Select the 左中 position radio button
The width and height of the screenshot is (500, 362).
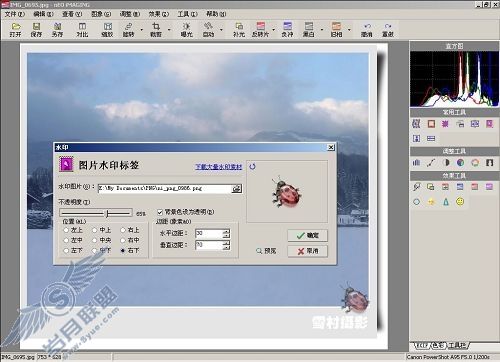(x=66, y=240)
